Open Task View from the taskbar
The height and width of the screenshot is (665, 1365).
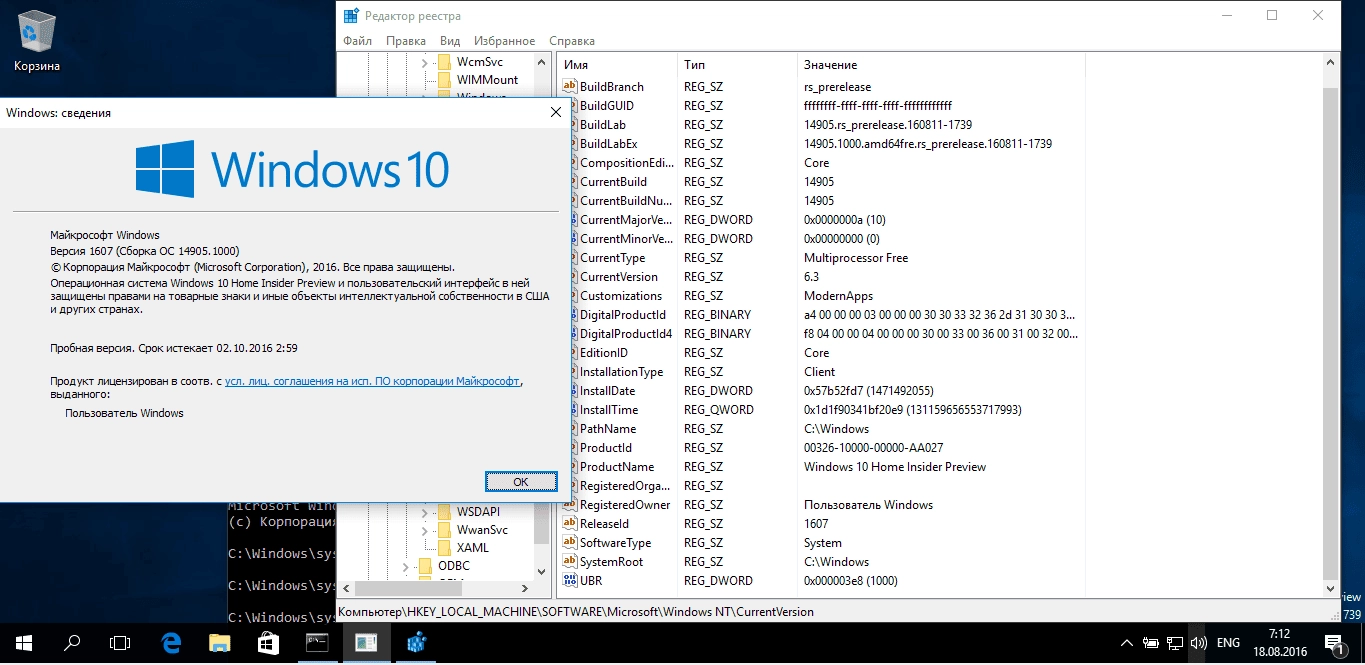pos(120,643)
